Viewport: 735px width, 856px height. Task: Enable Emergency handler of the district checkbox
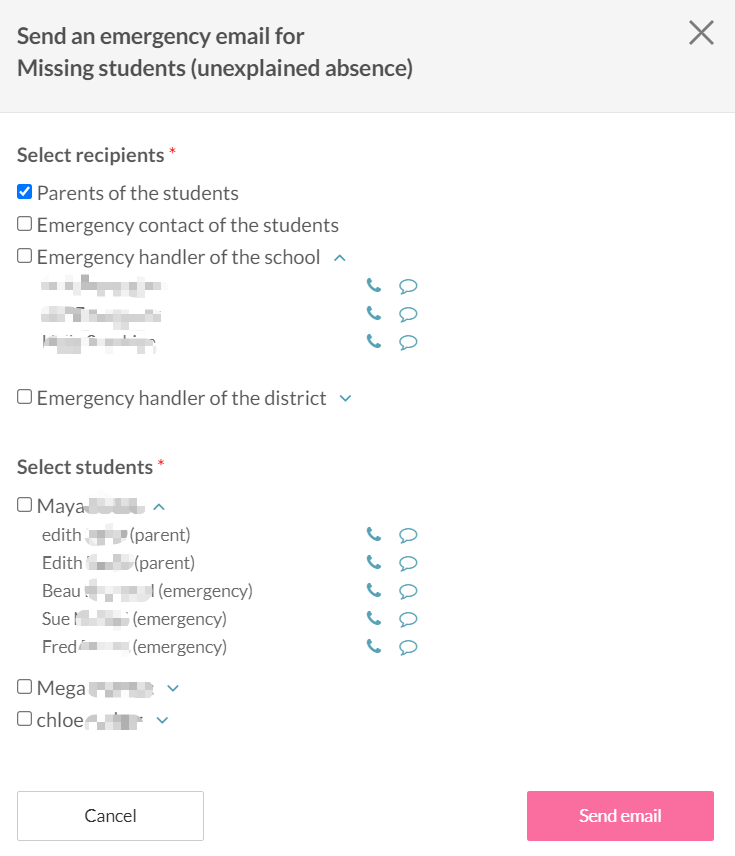pyautogui.click(x=25, y=397)
